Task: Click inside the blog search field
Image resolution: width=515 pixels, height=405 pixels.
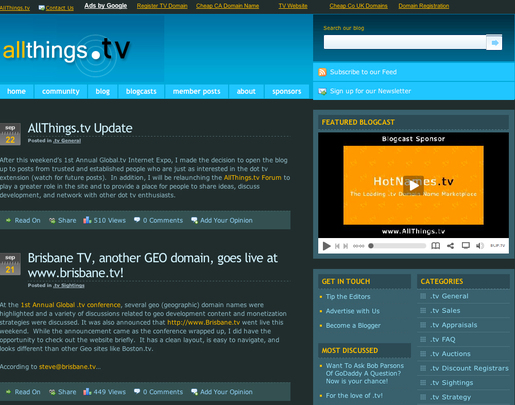Action: [405, 42]
